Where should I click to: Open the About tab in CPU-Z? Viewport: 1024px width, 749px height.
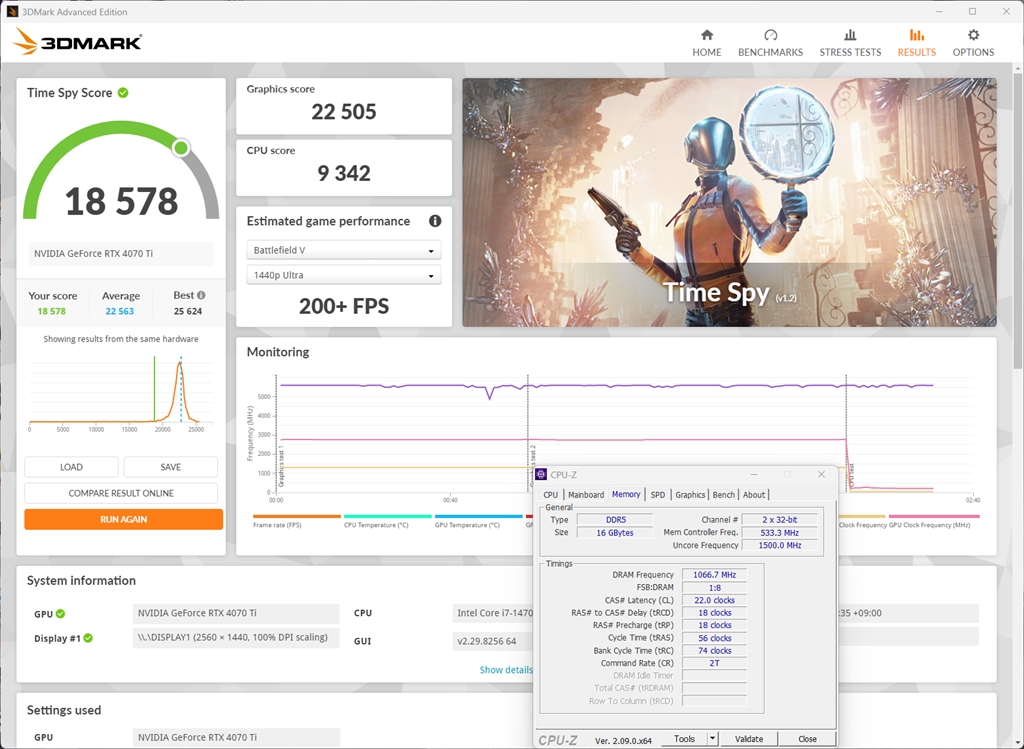tap(754, 495)
